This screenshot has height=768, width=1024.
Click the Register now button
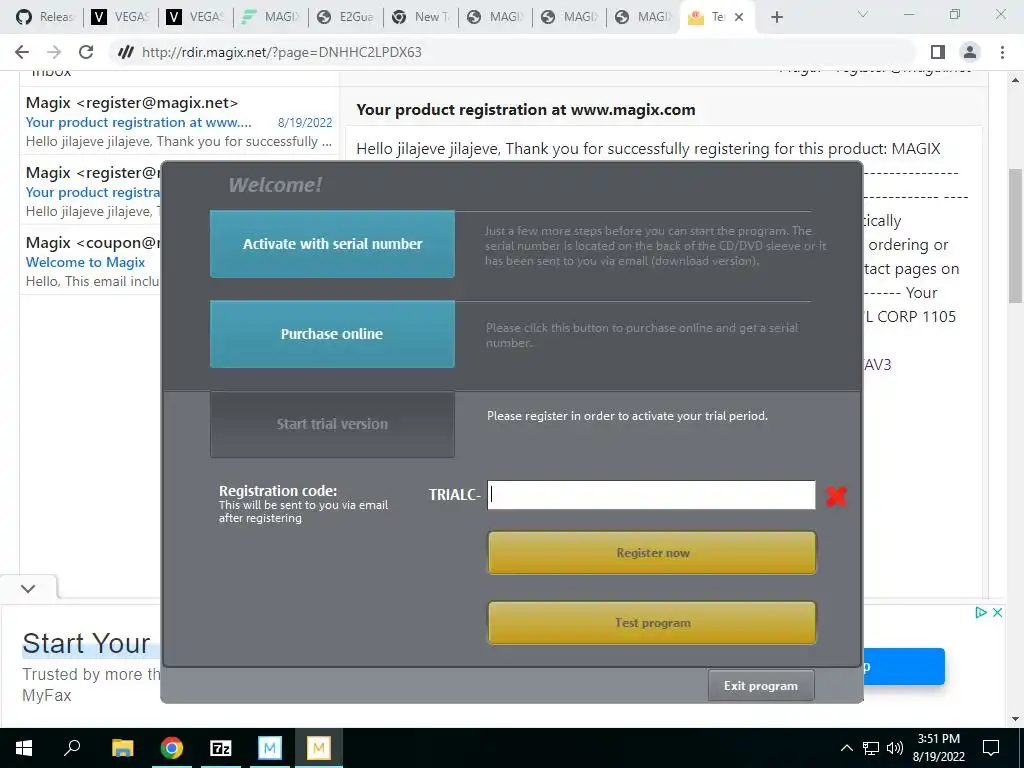tap(652, 553)
